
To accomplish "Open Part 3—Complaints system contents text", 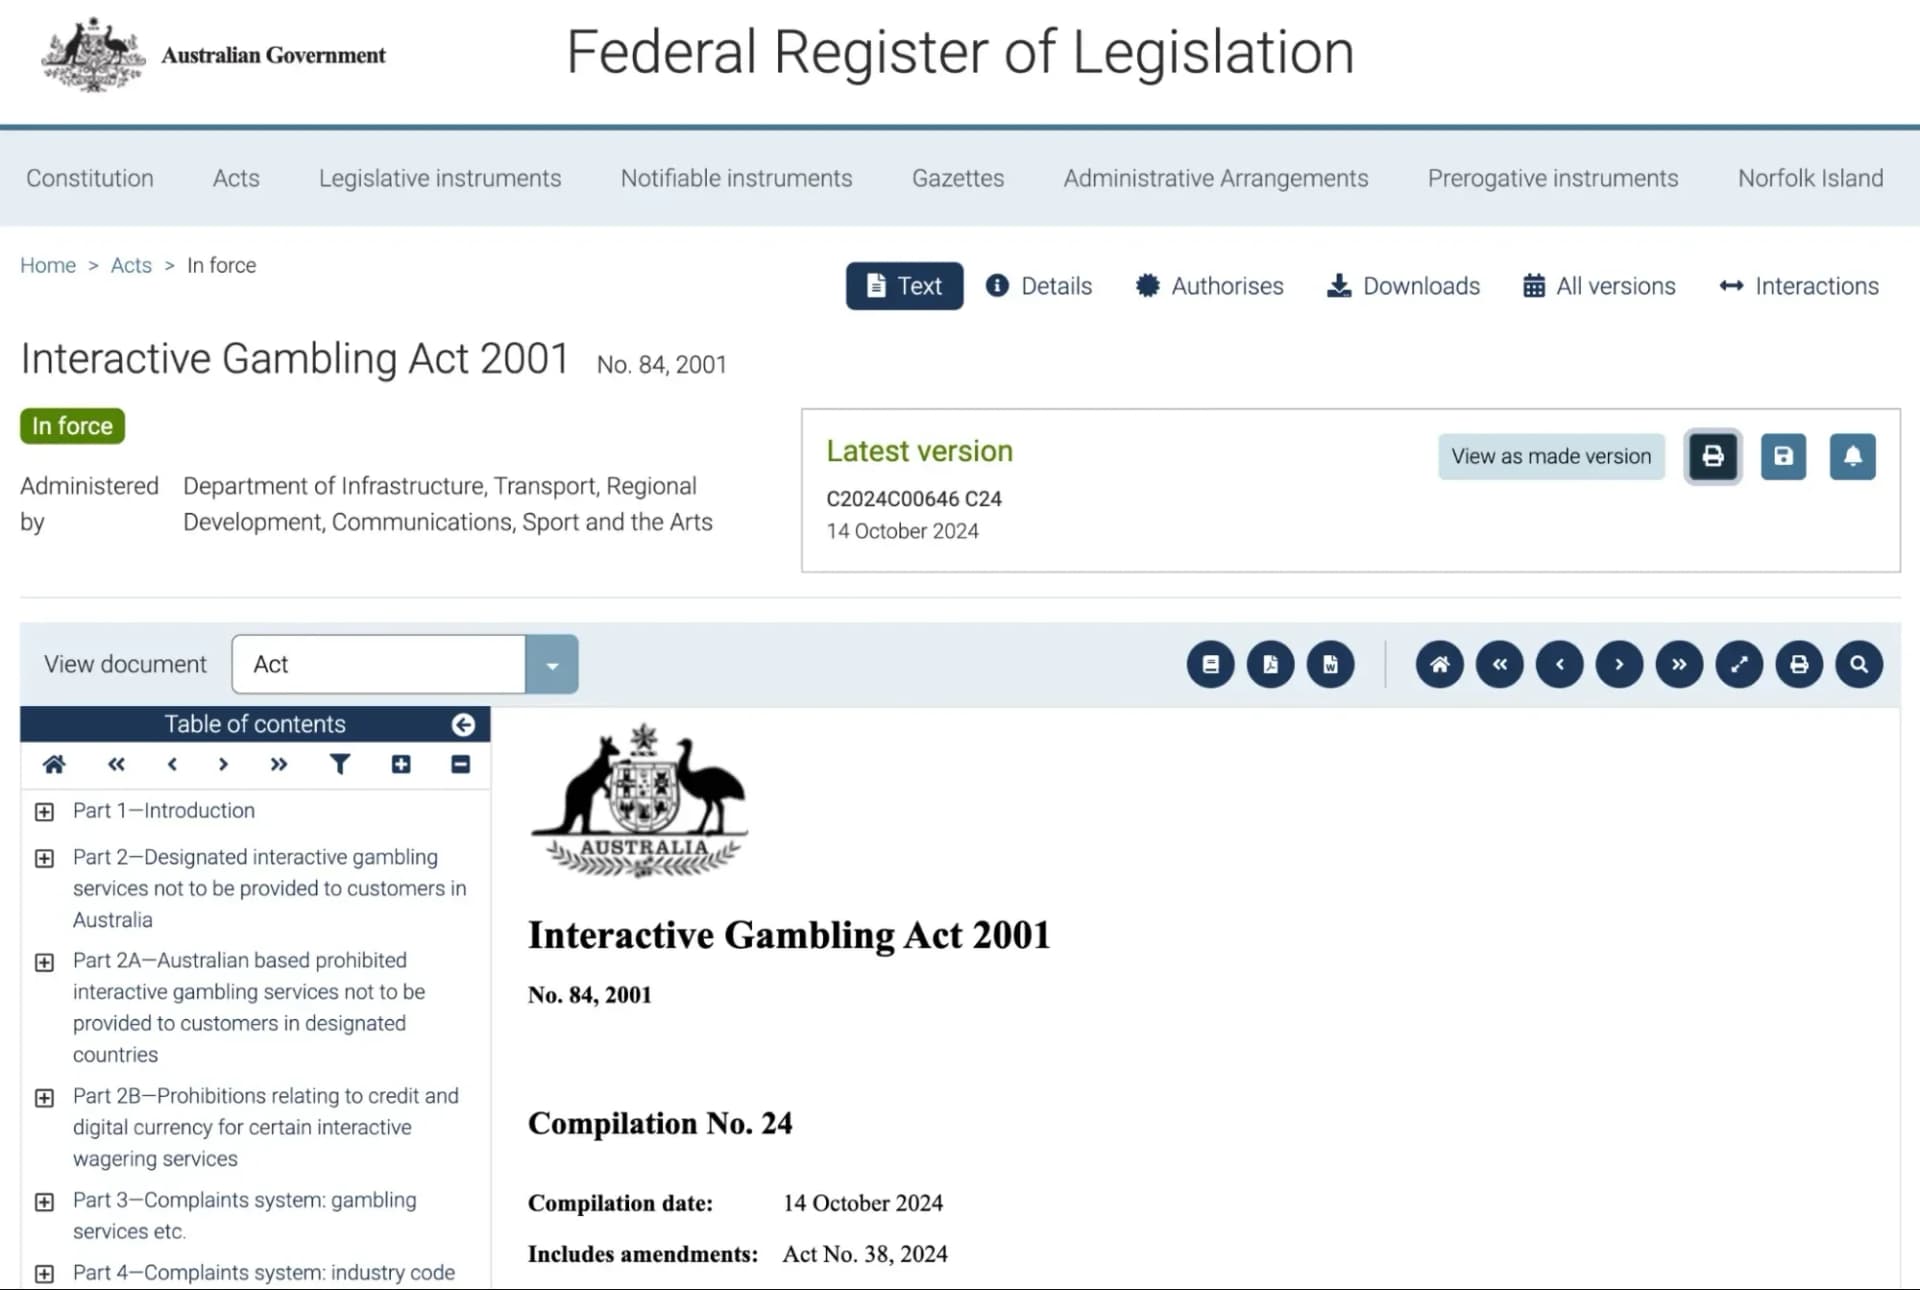I will (245, 1215).
